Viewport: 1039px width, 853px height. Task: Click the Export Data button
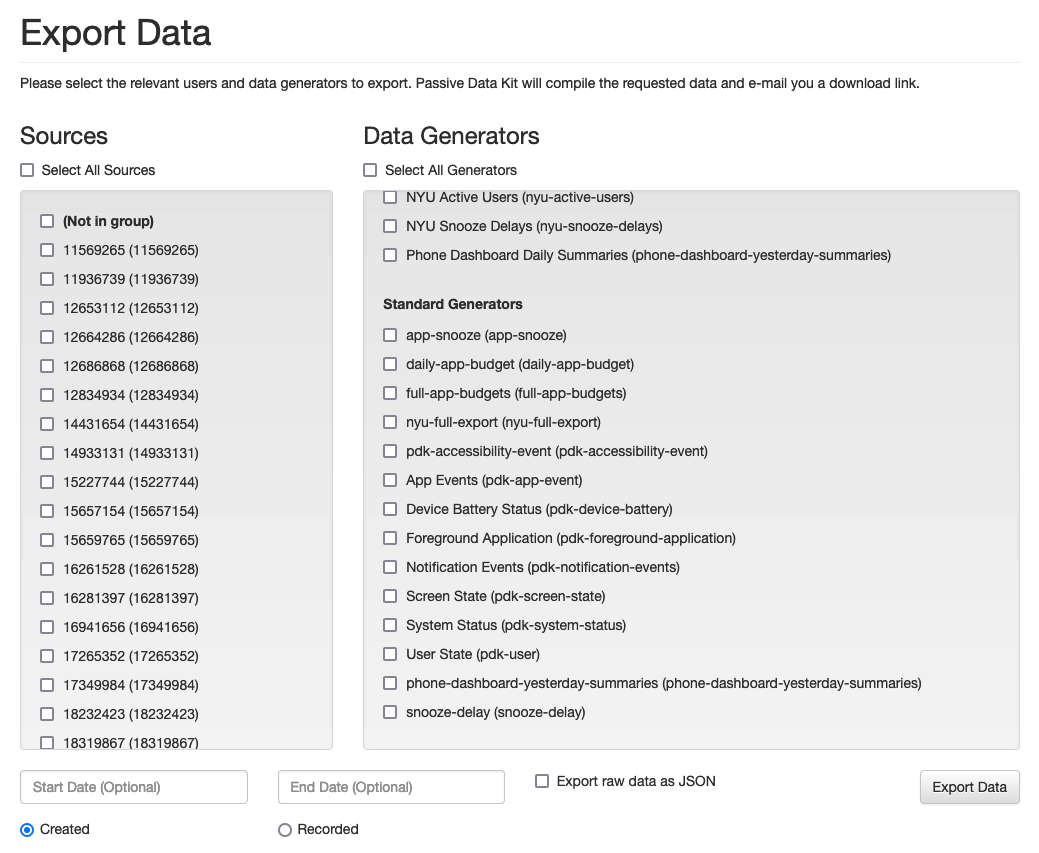click(969, 787)
